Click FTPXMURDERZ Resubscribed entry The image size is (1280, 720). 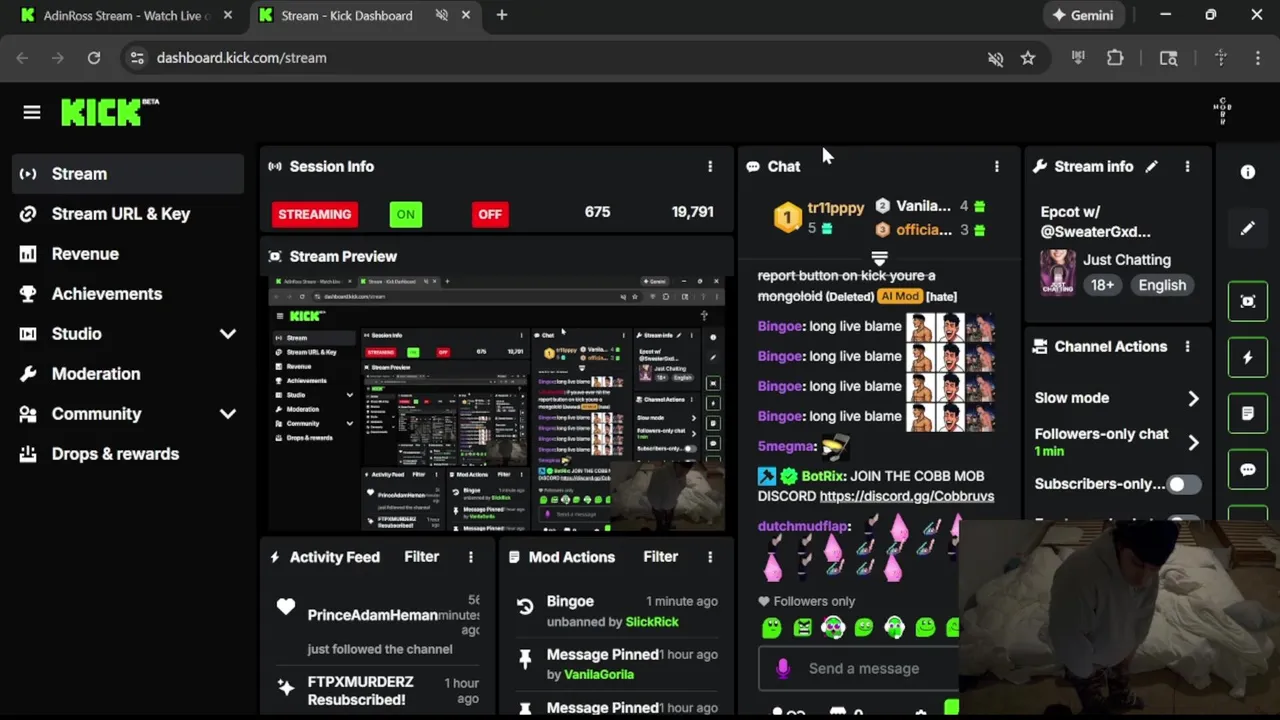point(360,691)
